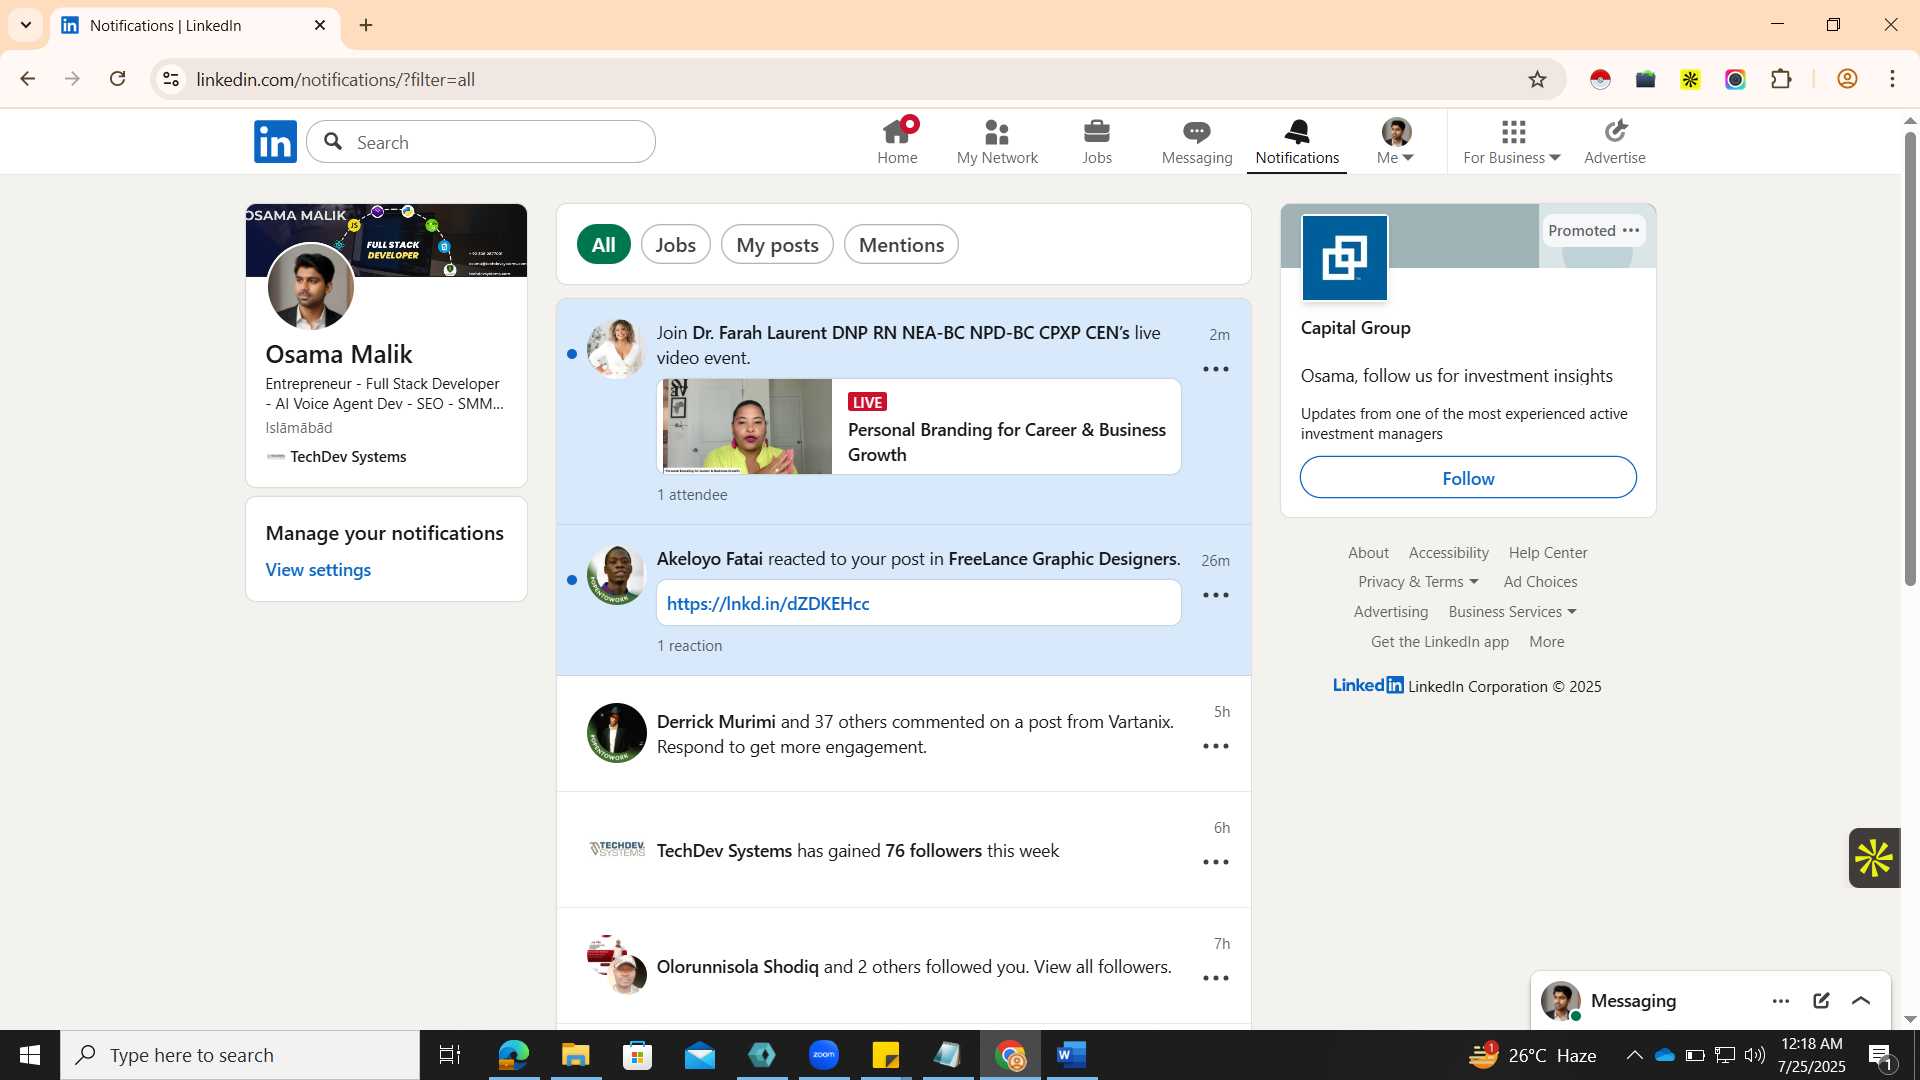Image resolution: width=1920 pixels, height=1080 pixels.
Task: Open Zoom from the taskbar
Action: click(824, 1055)
